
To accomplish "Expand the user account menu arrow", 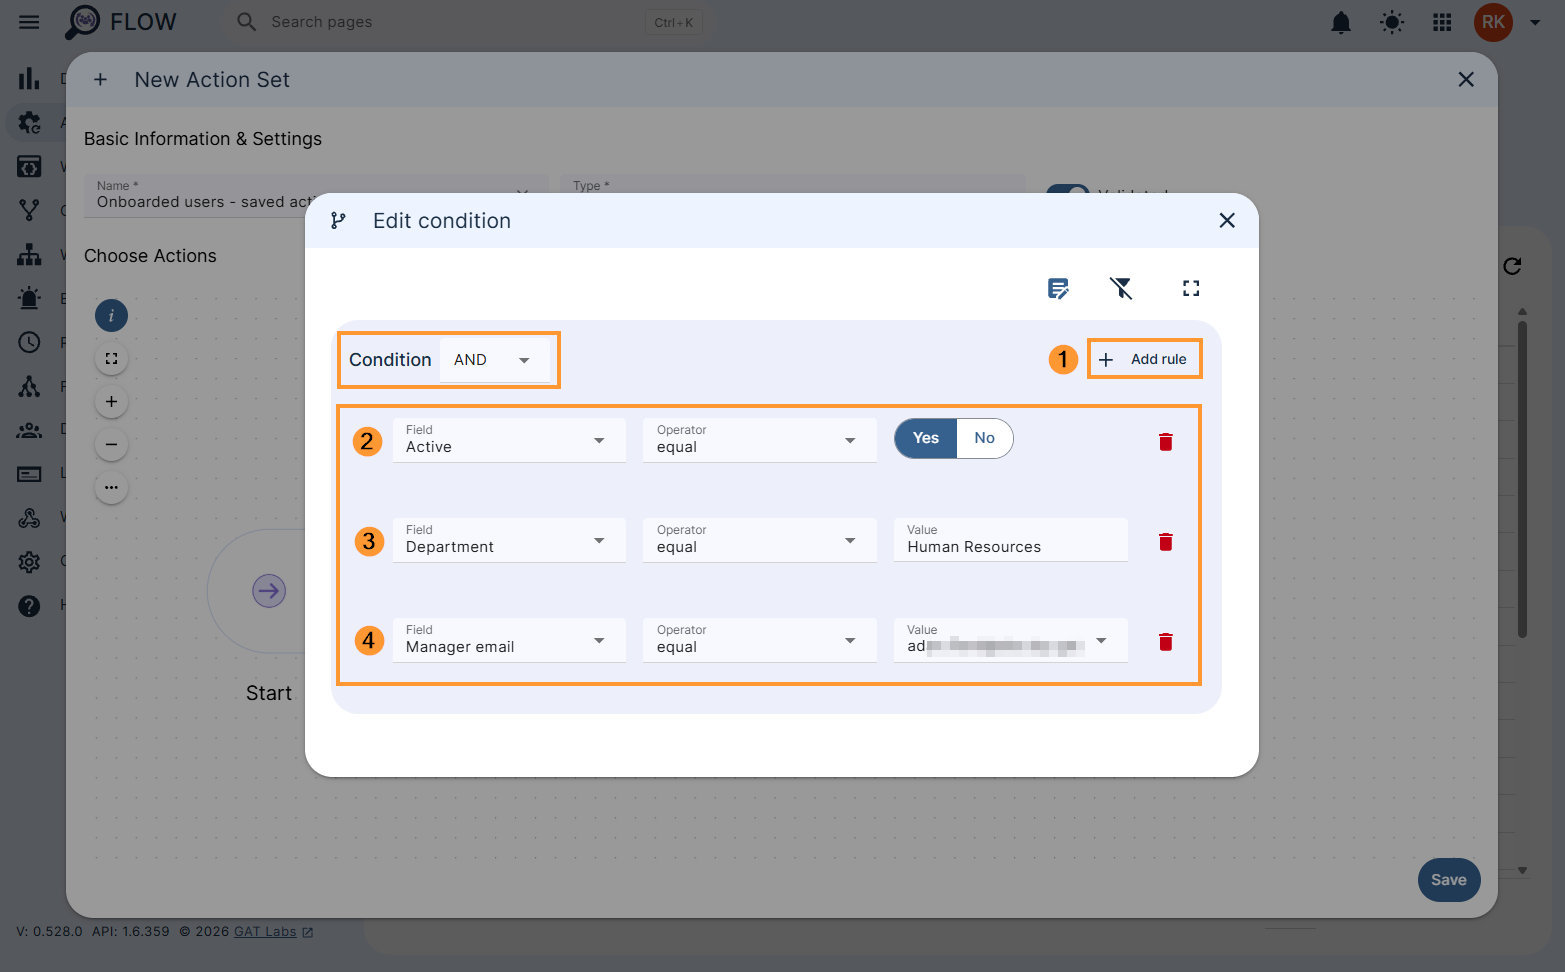I will tap(1535, 22).
